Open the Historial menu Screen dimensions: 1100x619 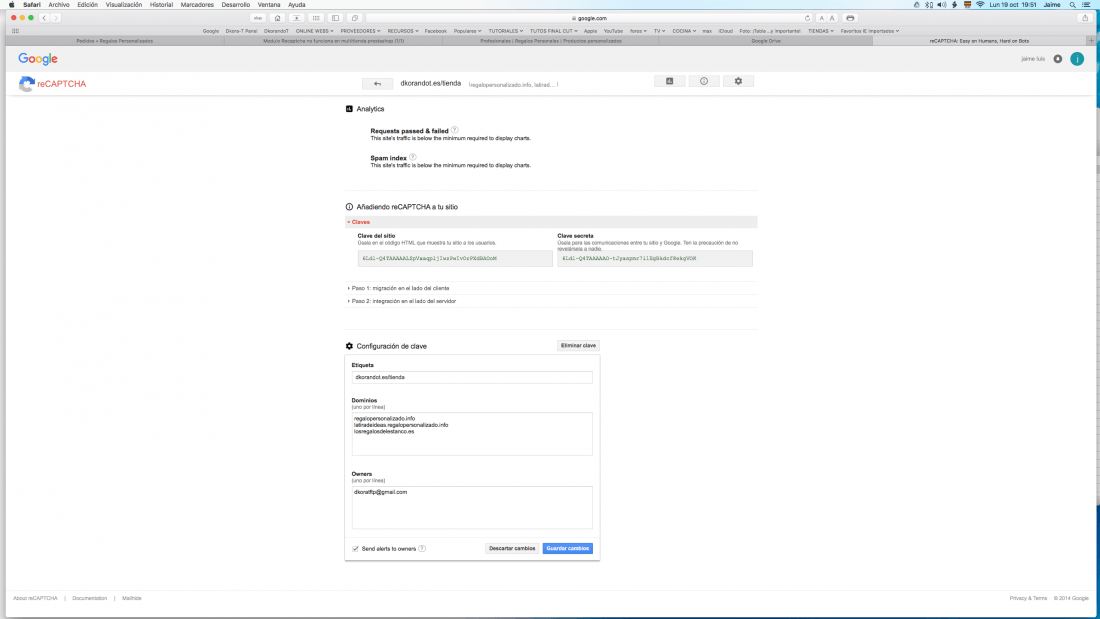point(161,5)
